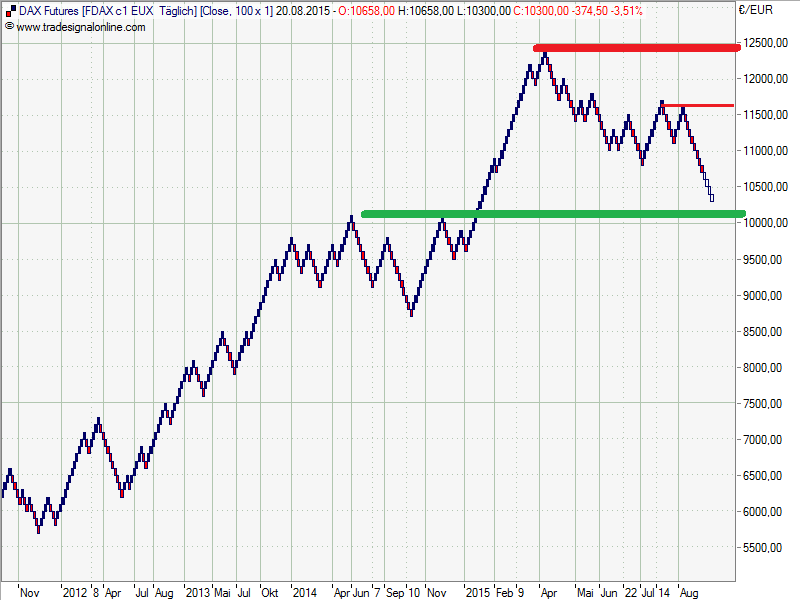Click the last hollow Renko brick

point(712,198)
